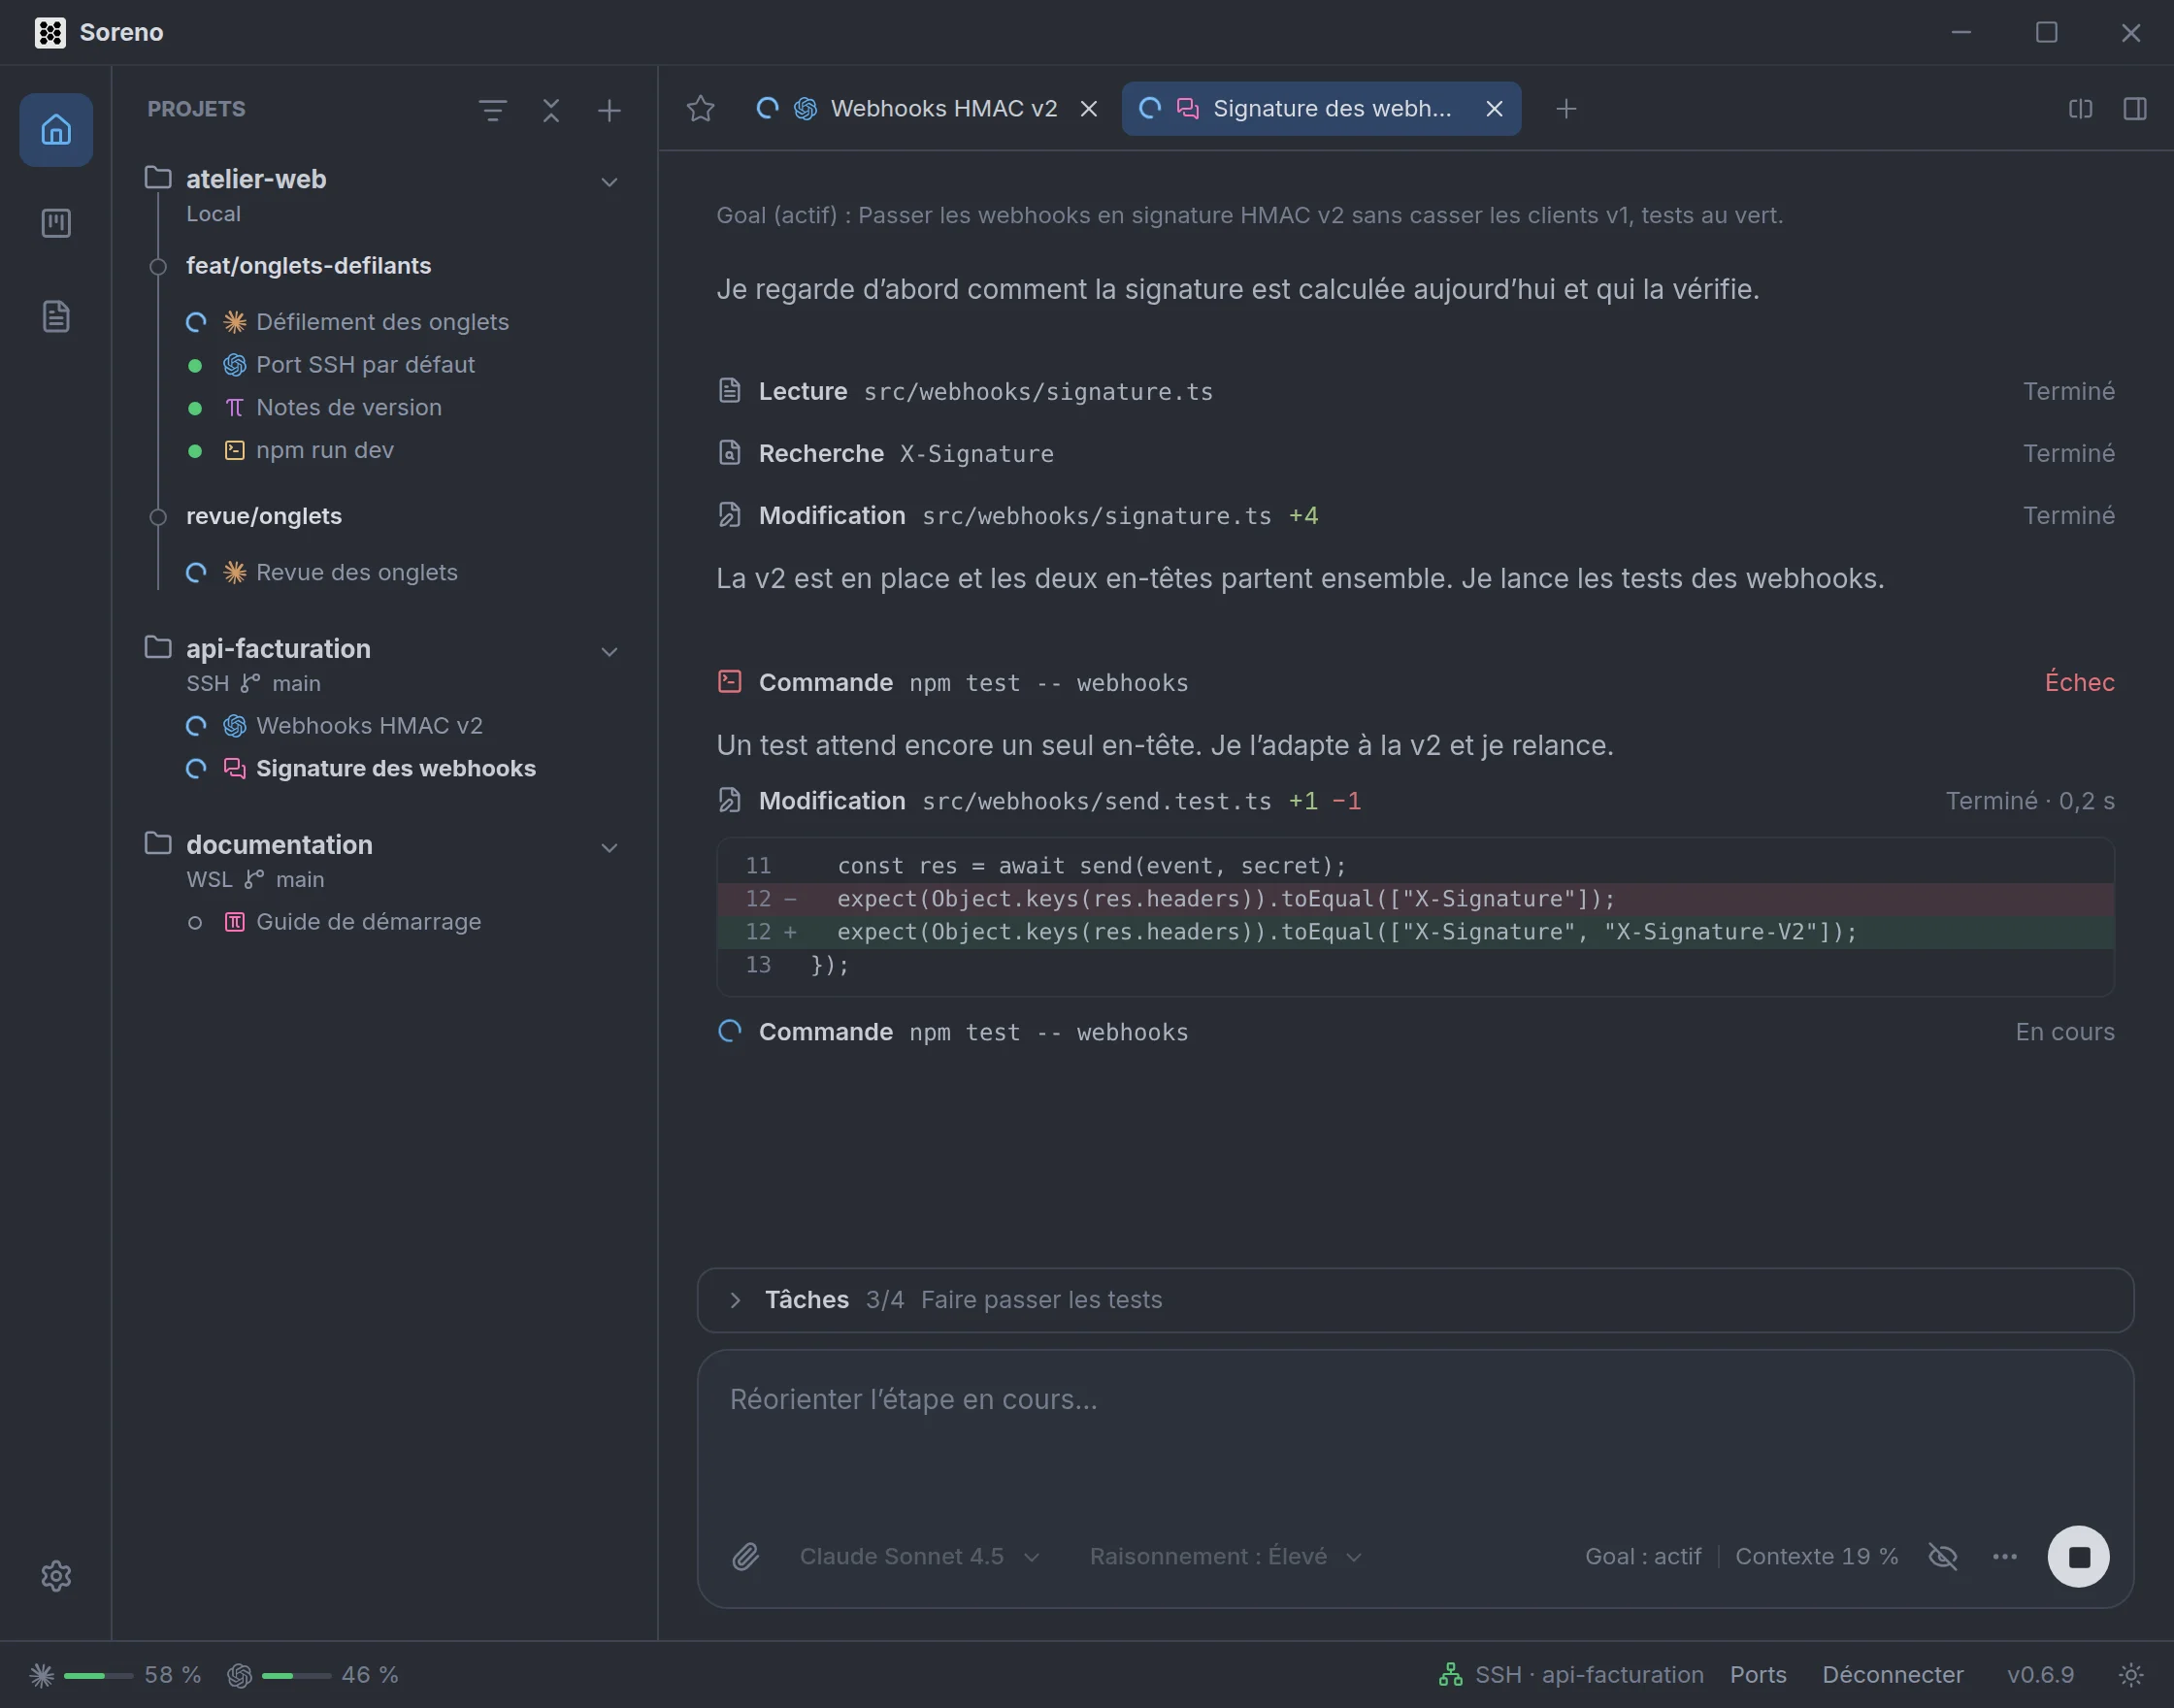This screenshot has height=1708, width=2174.
Task: Star the current session as favorite
Action: coord(701,108)
